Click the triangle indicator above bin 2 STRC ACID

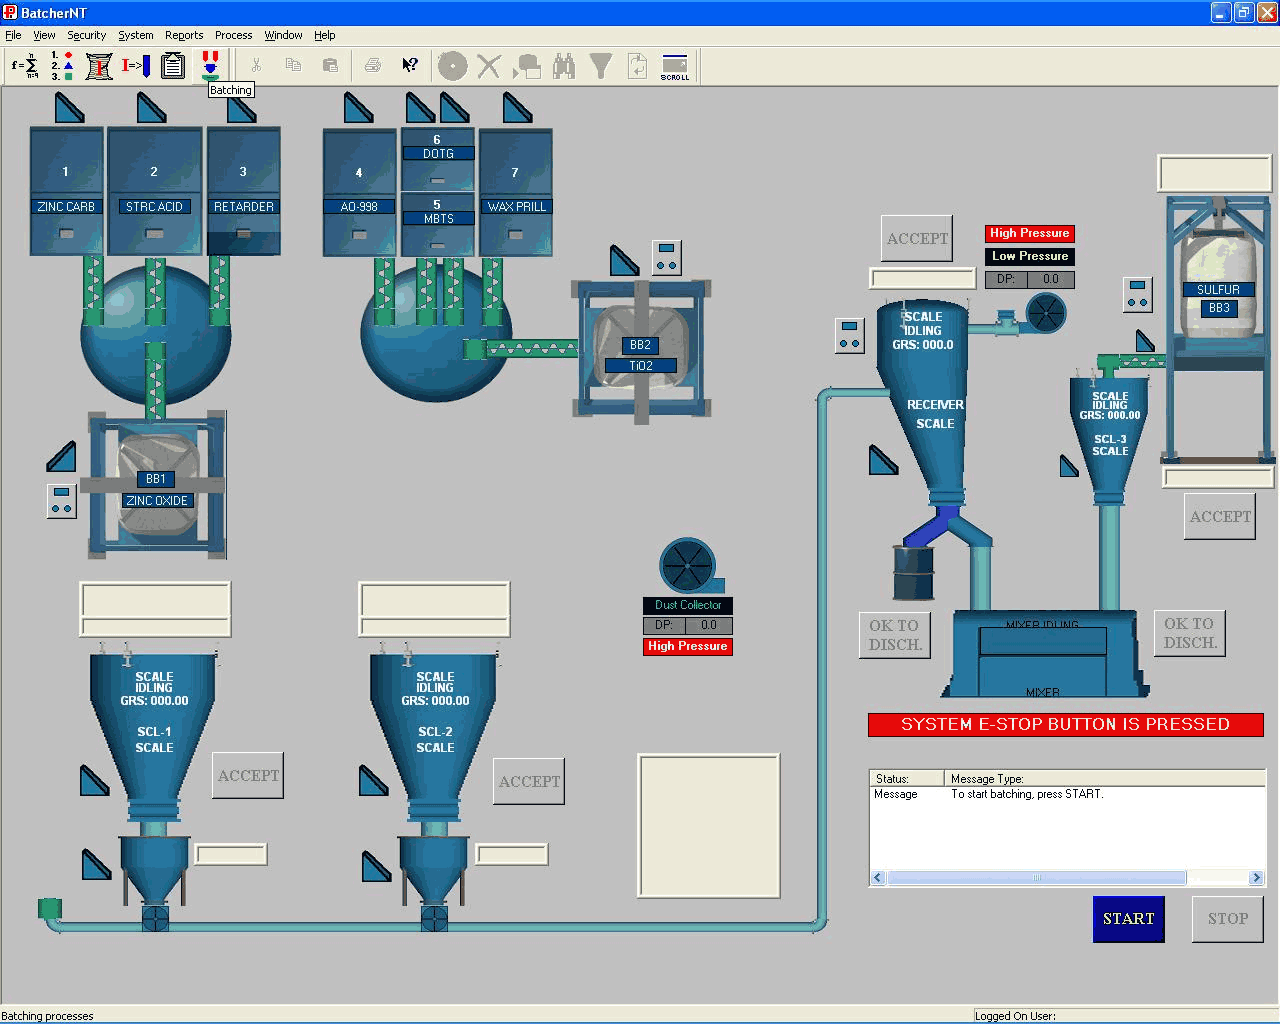(x=152, y=107)
